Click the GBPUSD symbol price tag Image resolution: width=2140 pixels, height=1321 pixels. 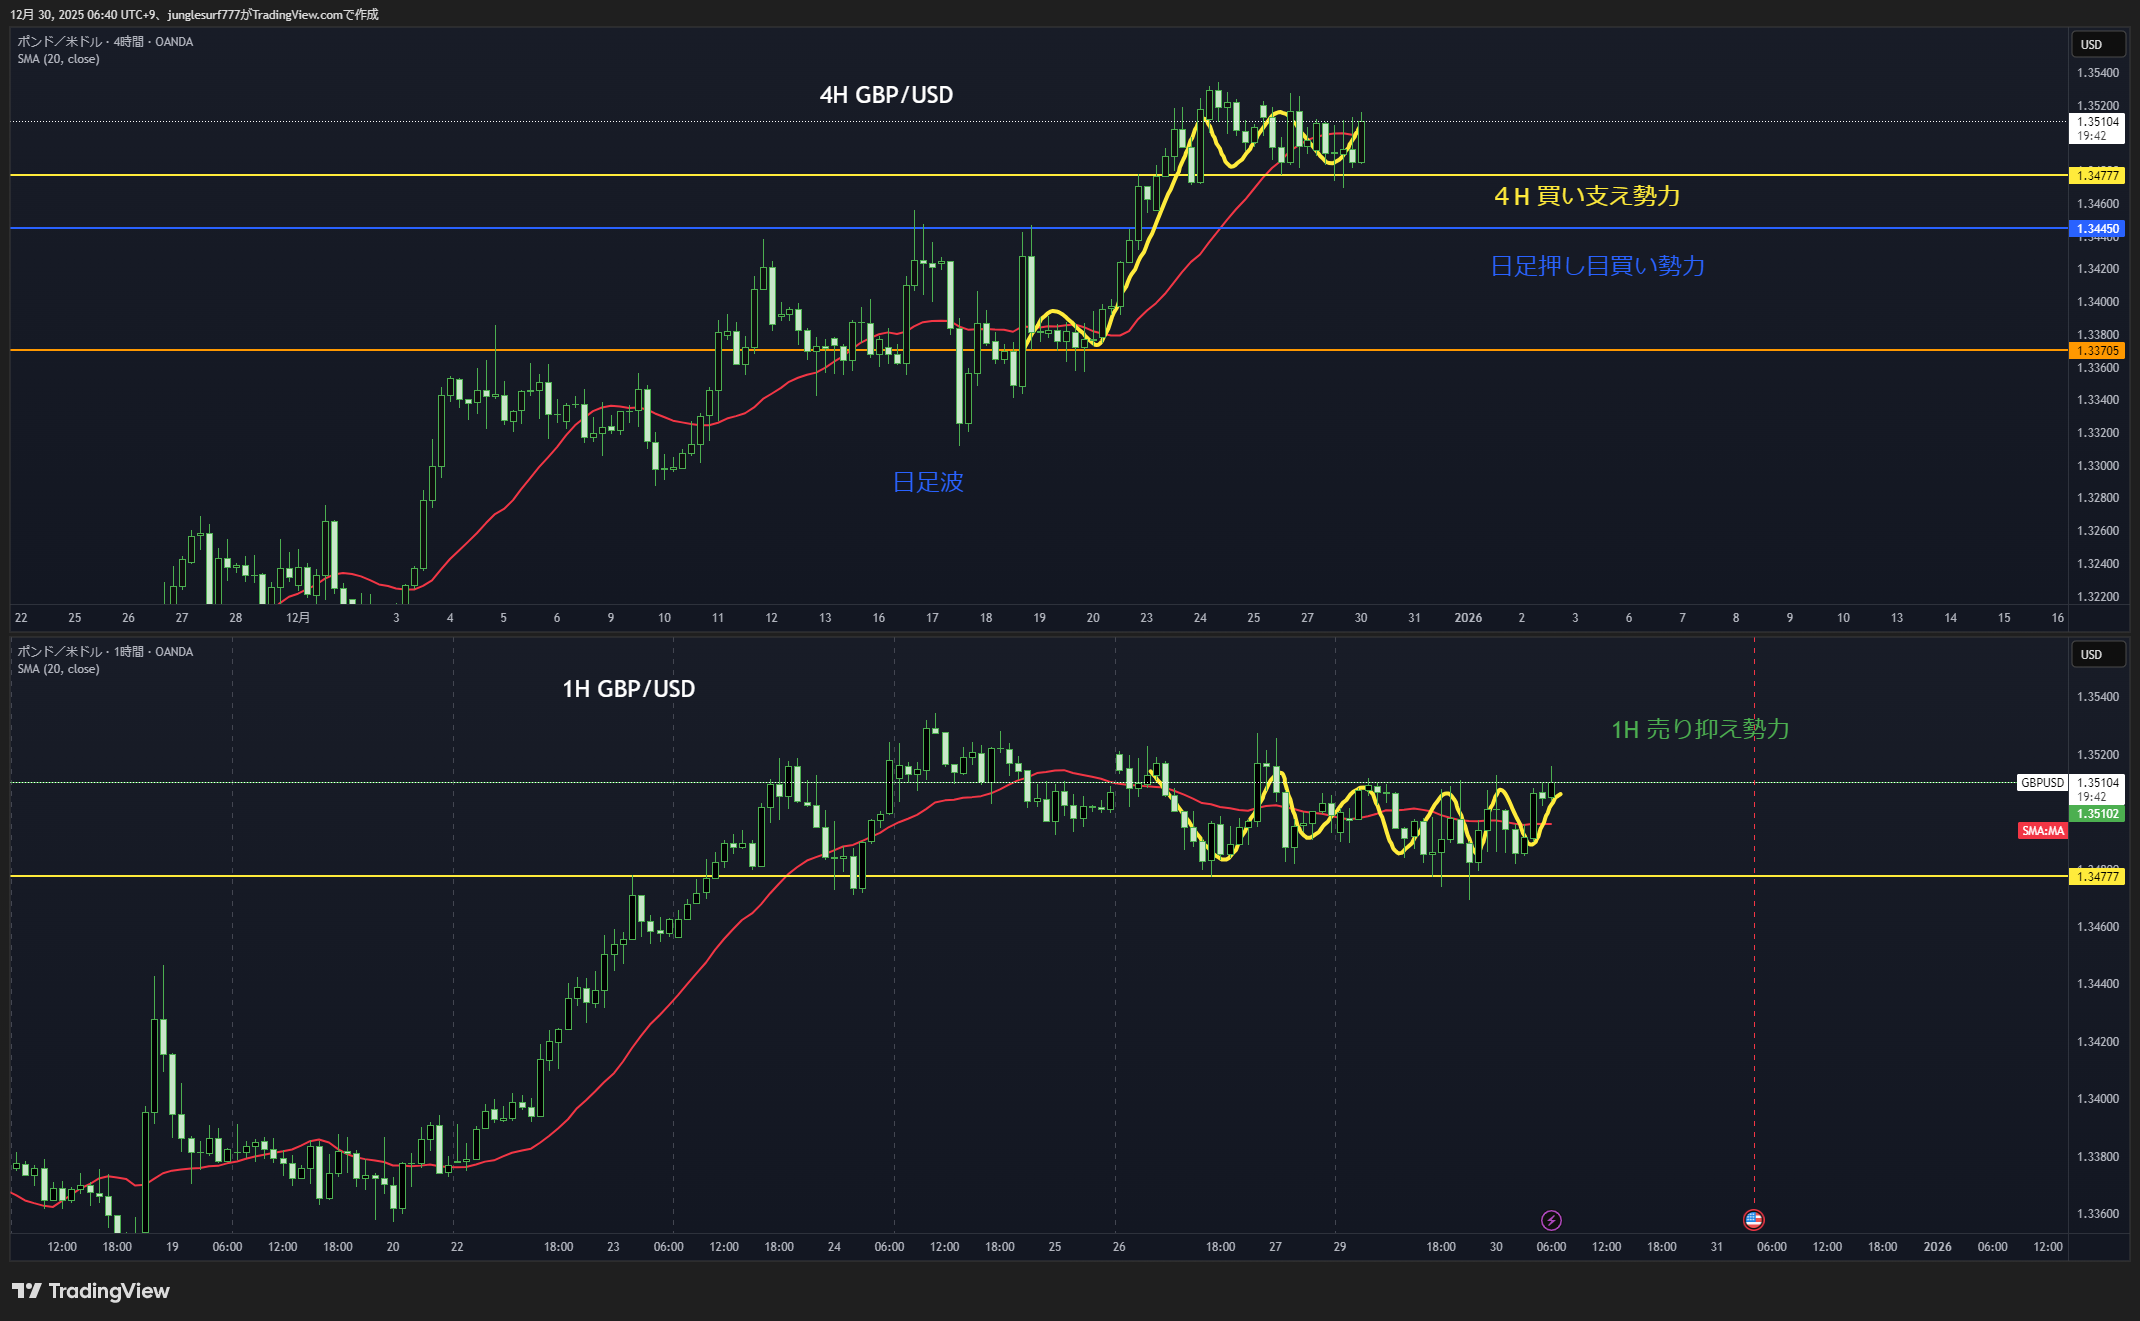2042,783
